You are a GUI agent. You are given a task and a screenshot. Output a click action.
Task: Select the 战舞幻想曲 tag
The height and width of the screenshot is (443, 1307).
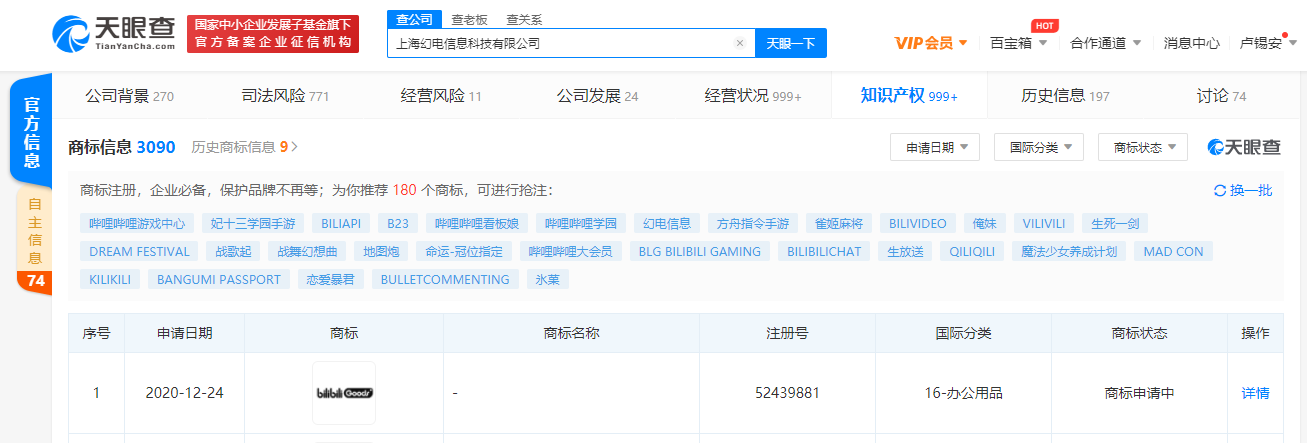coord(308,251)
